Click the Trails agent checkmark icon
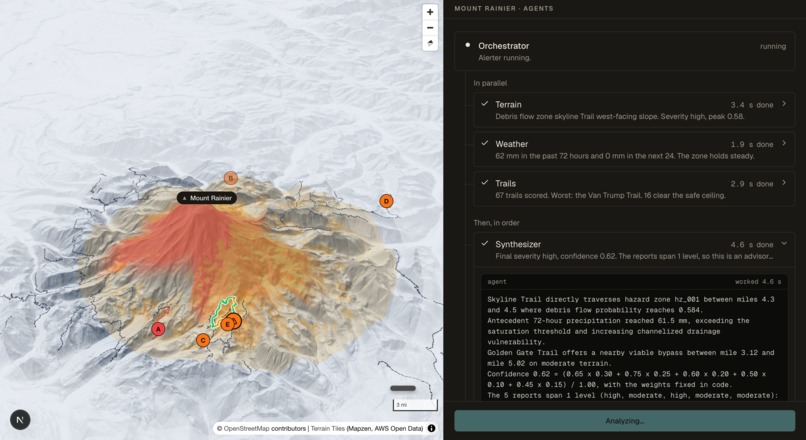806x440 pixels. [x=484, y=183]
